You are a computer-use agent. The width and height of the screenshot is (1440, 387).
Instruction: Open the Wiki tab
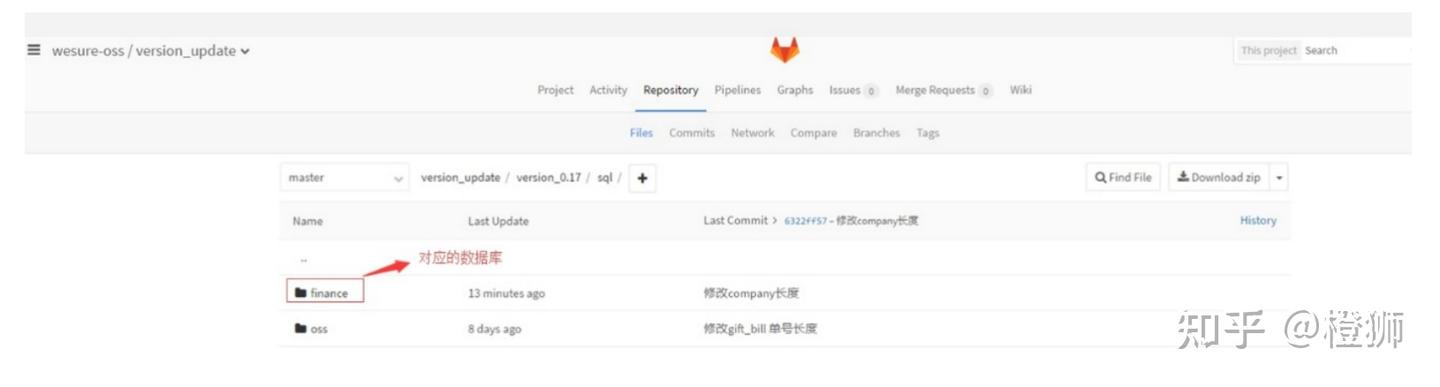tap(1020, 90)
